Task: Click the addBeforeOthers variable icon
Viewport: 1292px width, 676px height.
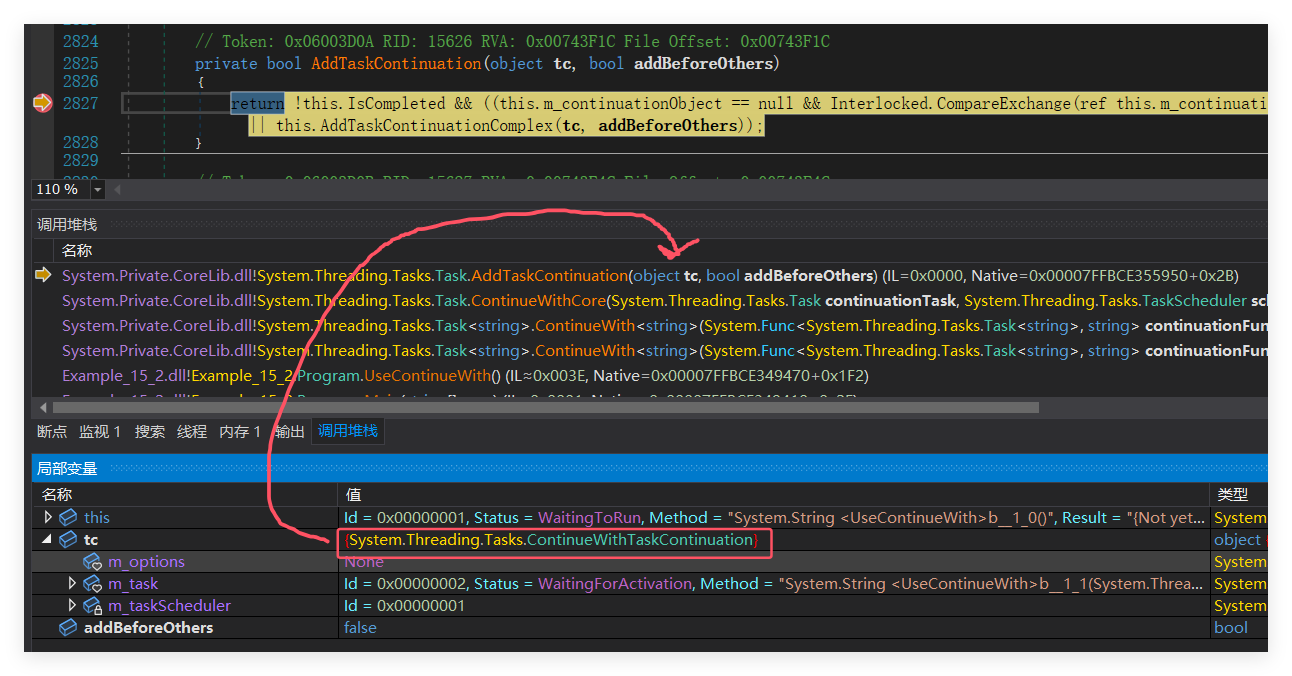Action: click(x=68, y=628)
